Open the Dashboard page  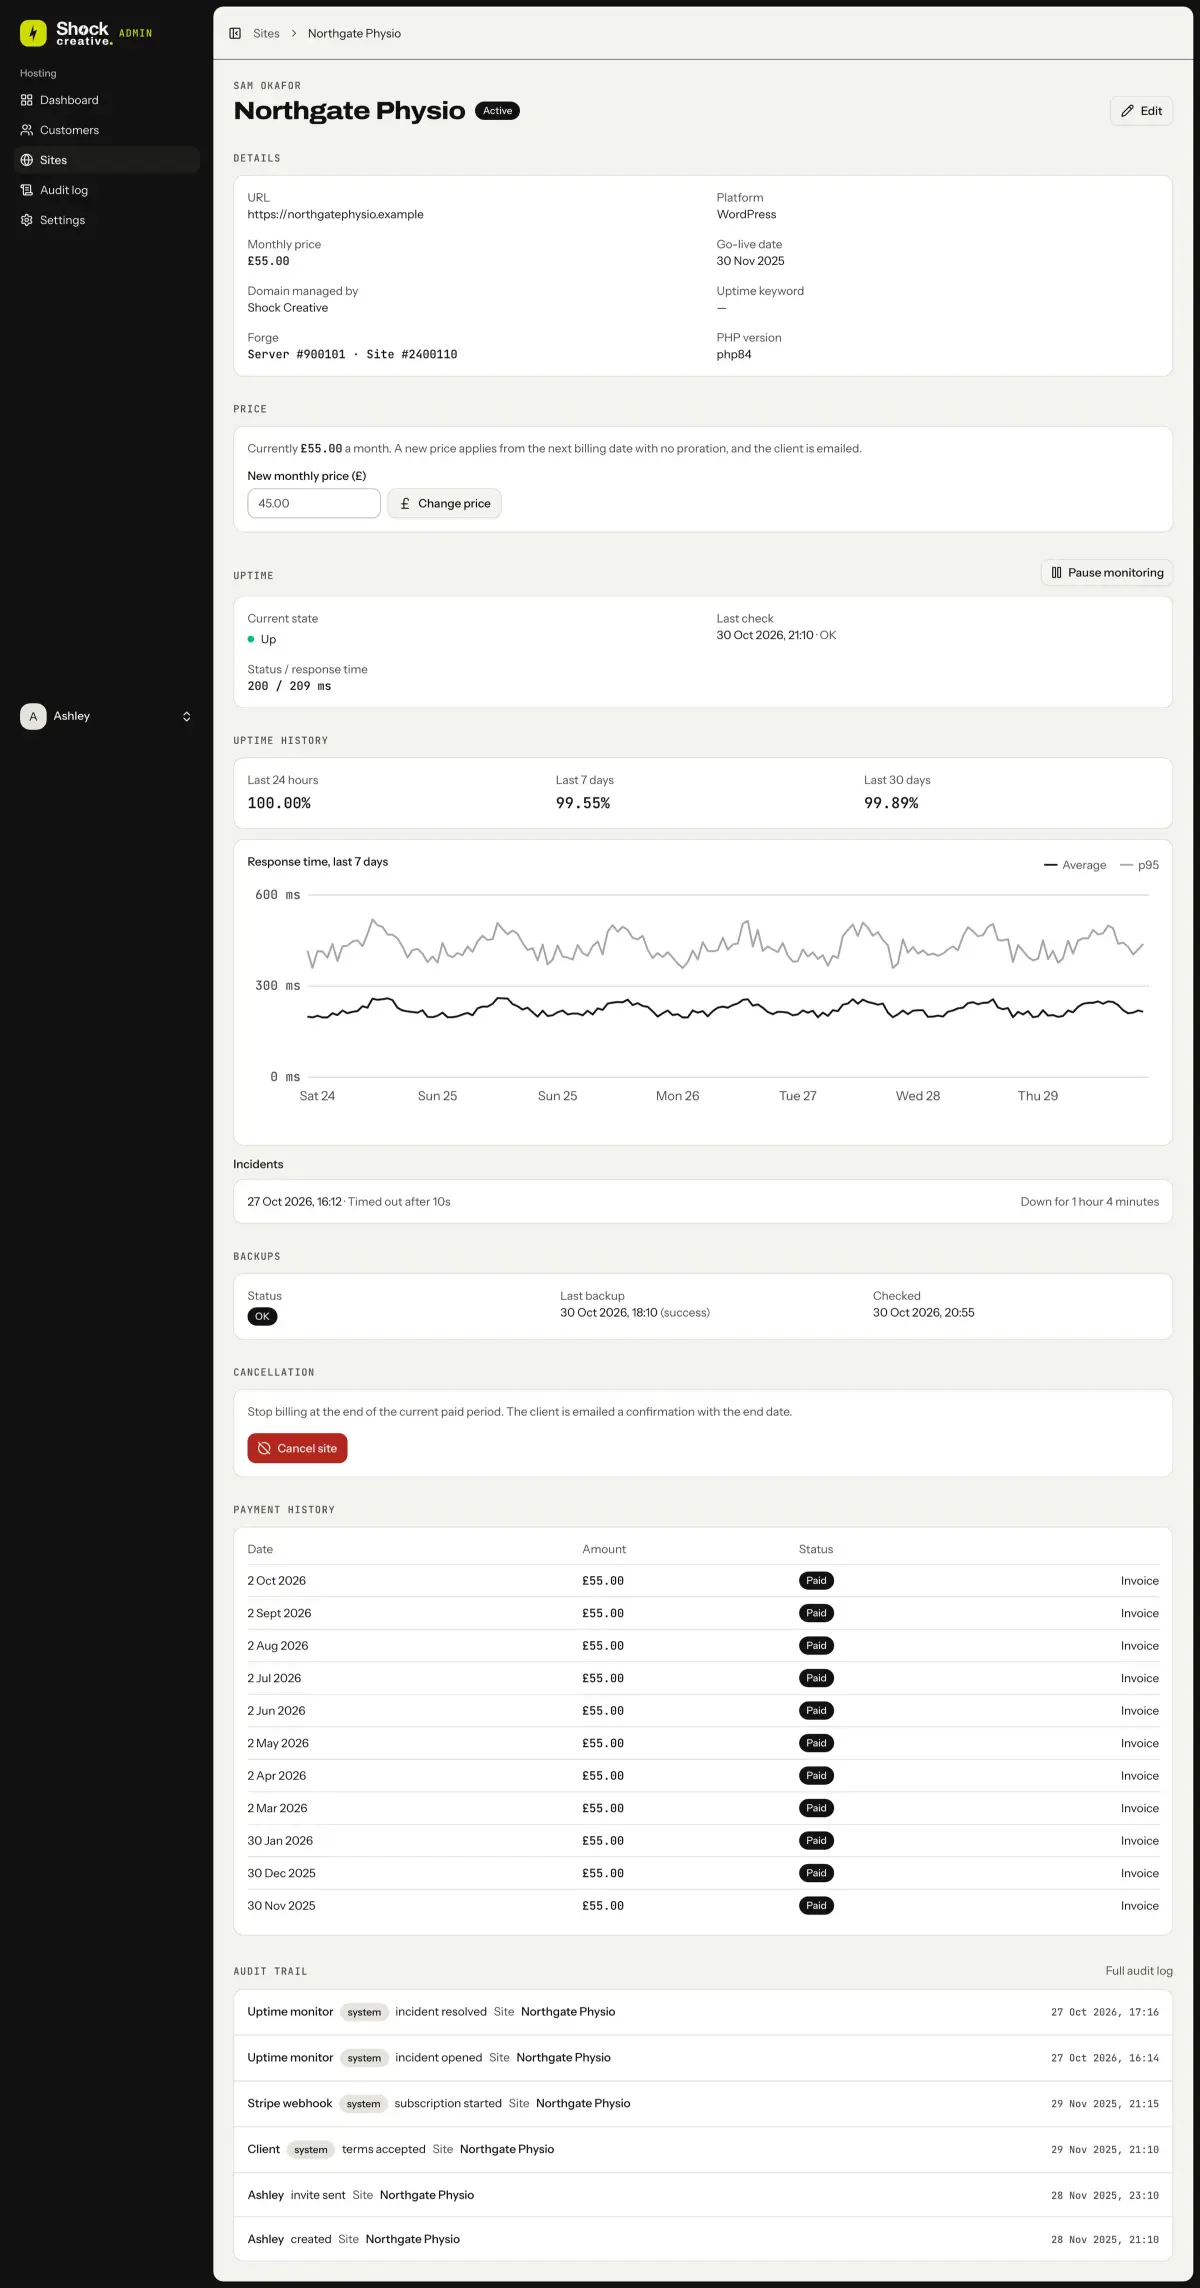pyautogui.click(x=107, y=100)
